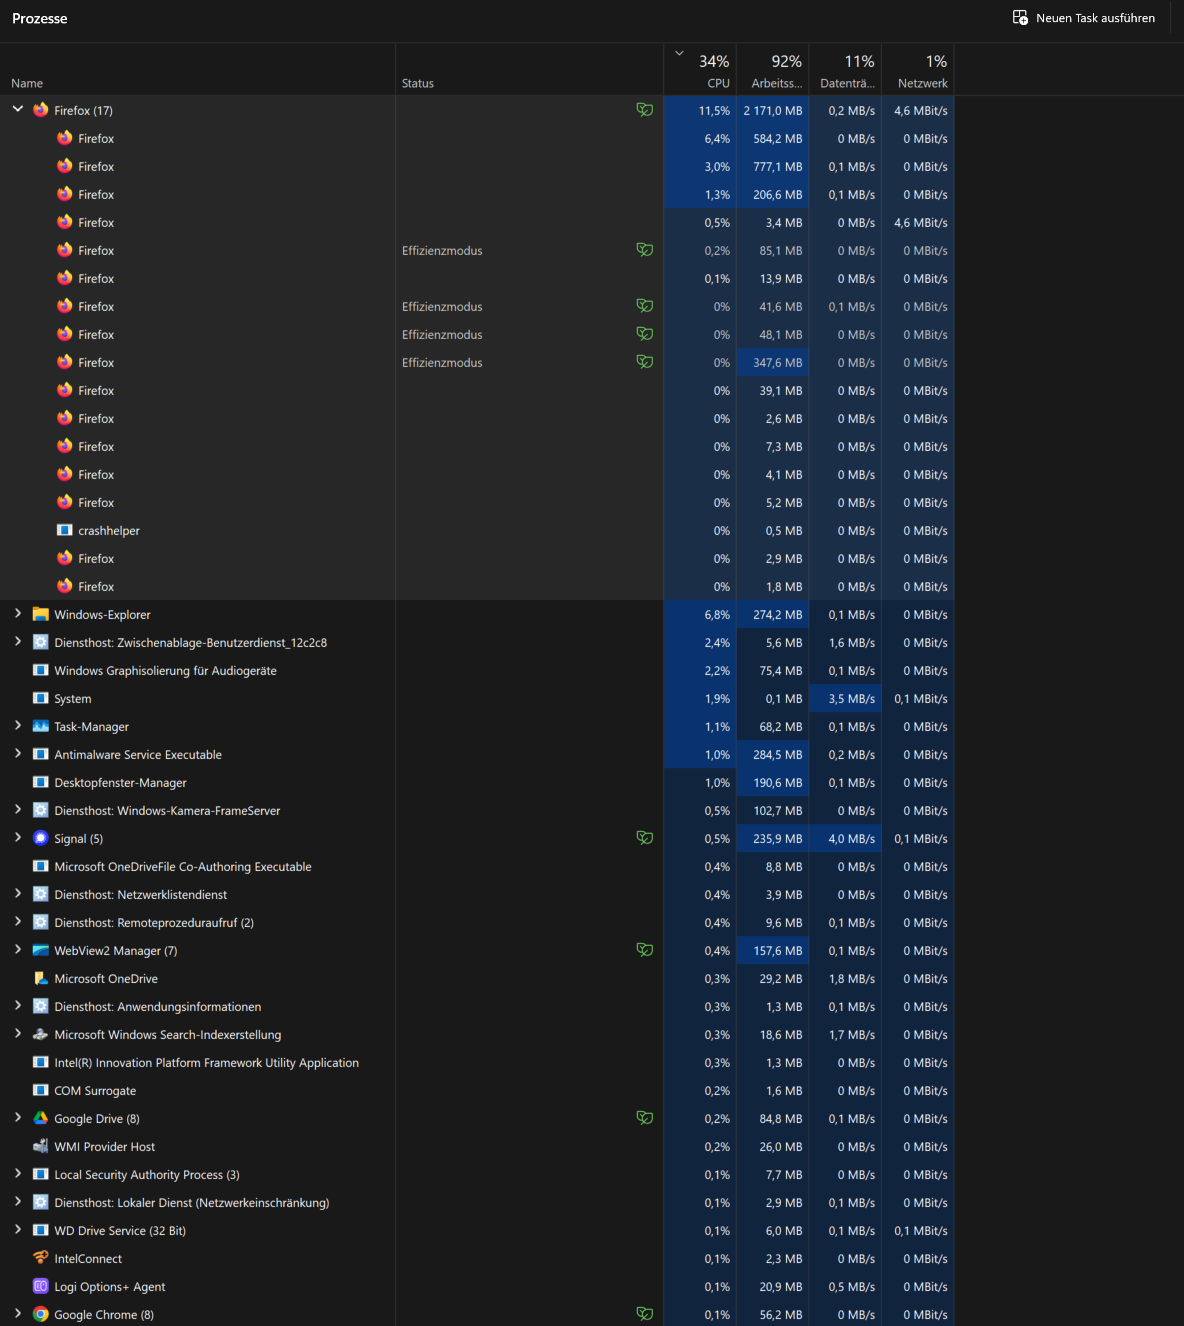Click Neuen Task ausführen button

click(1084, 18)
